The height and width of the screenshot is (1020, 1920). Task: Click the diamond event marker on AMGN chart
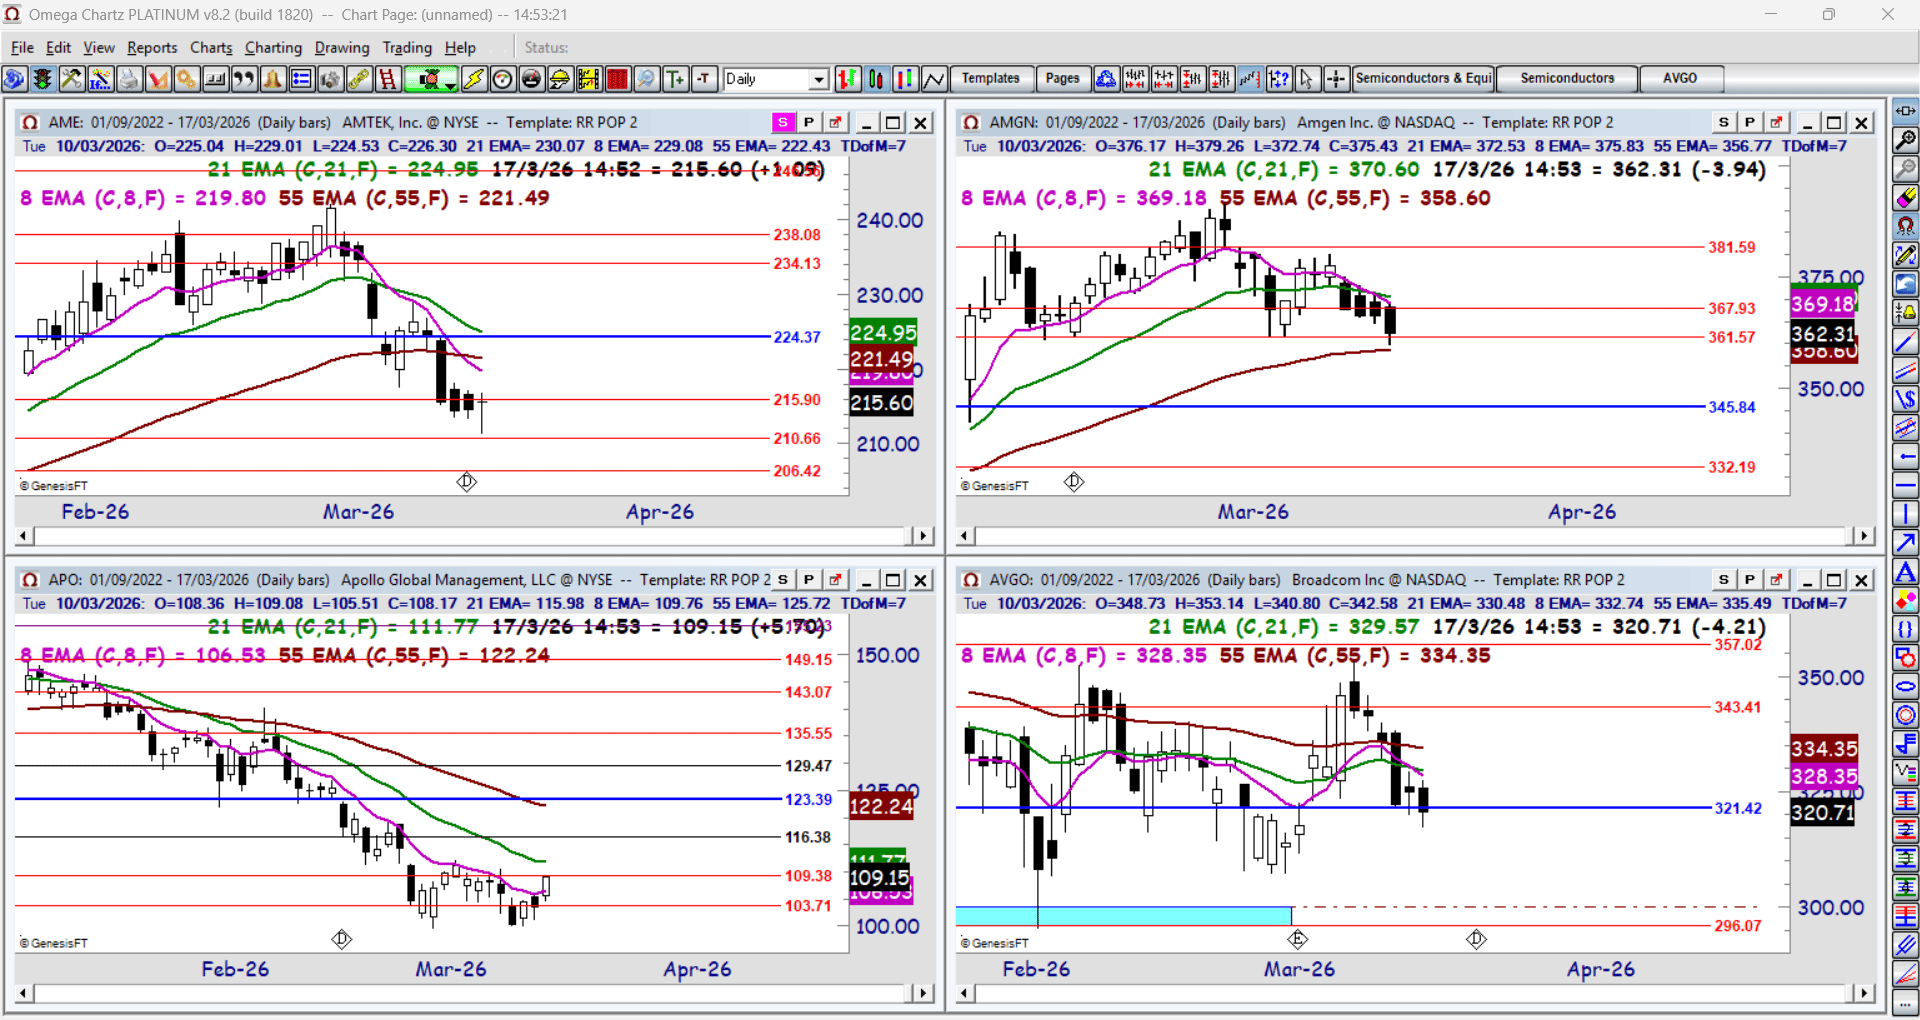coord(1074,482)
